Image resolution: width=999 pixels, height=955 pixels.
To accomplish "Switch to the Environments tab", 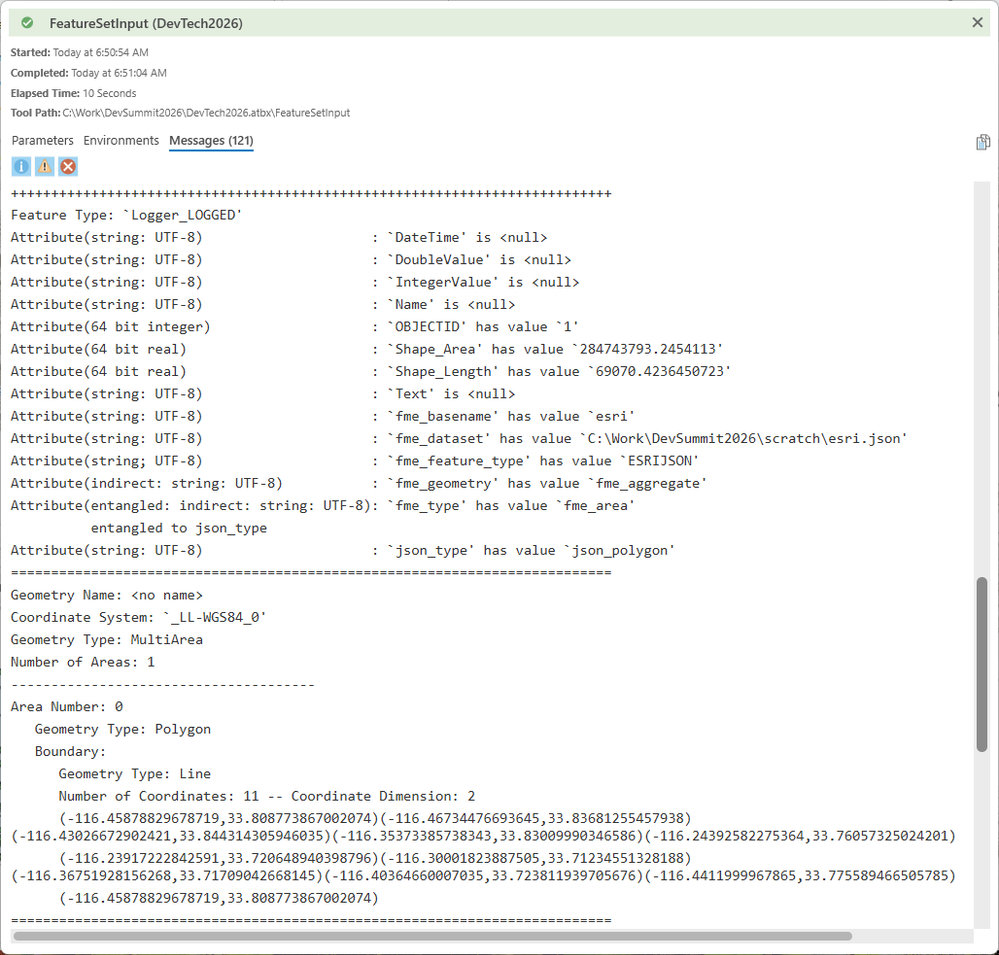I will (x=121, y=141).
